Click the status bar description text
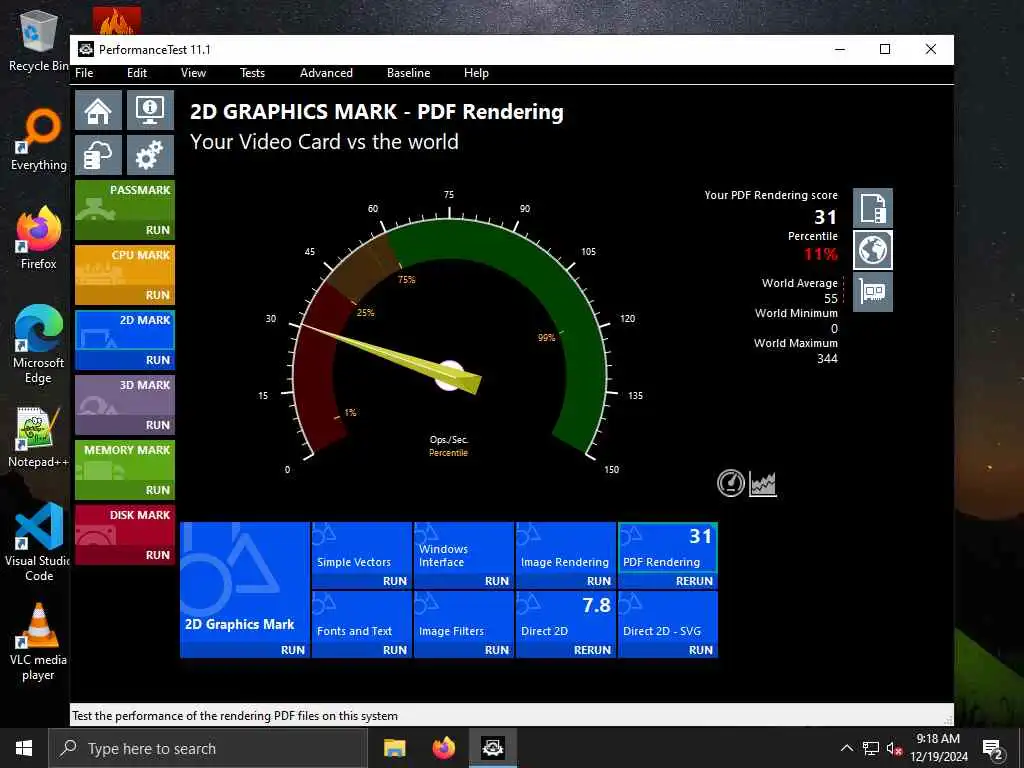 [x=234, y=716]
